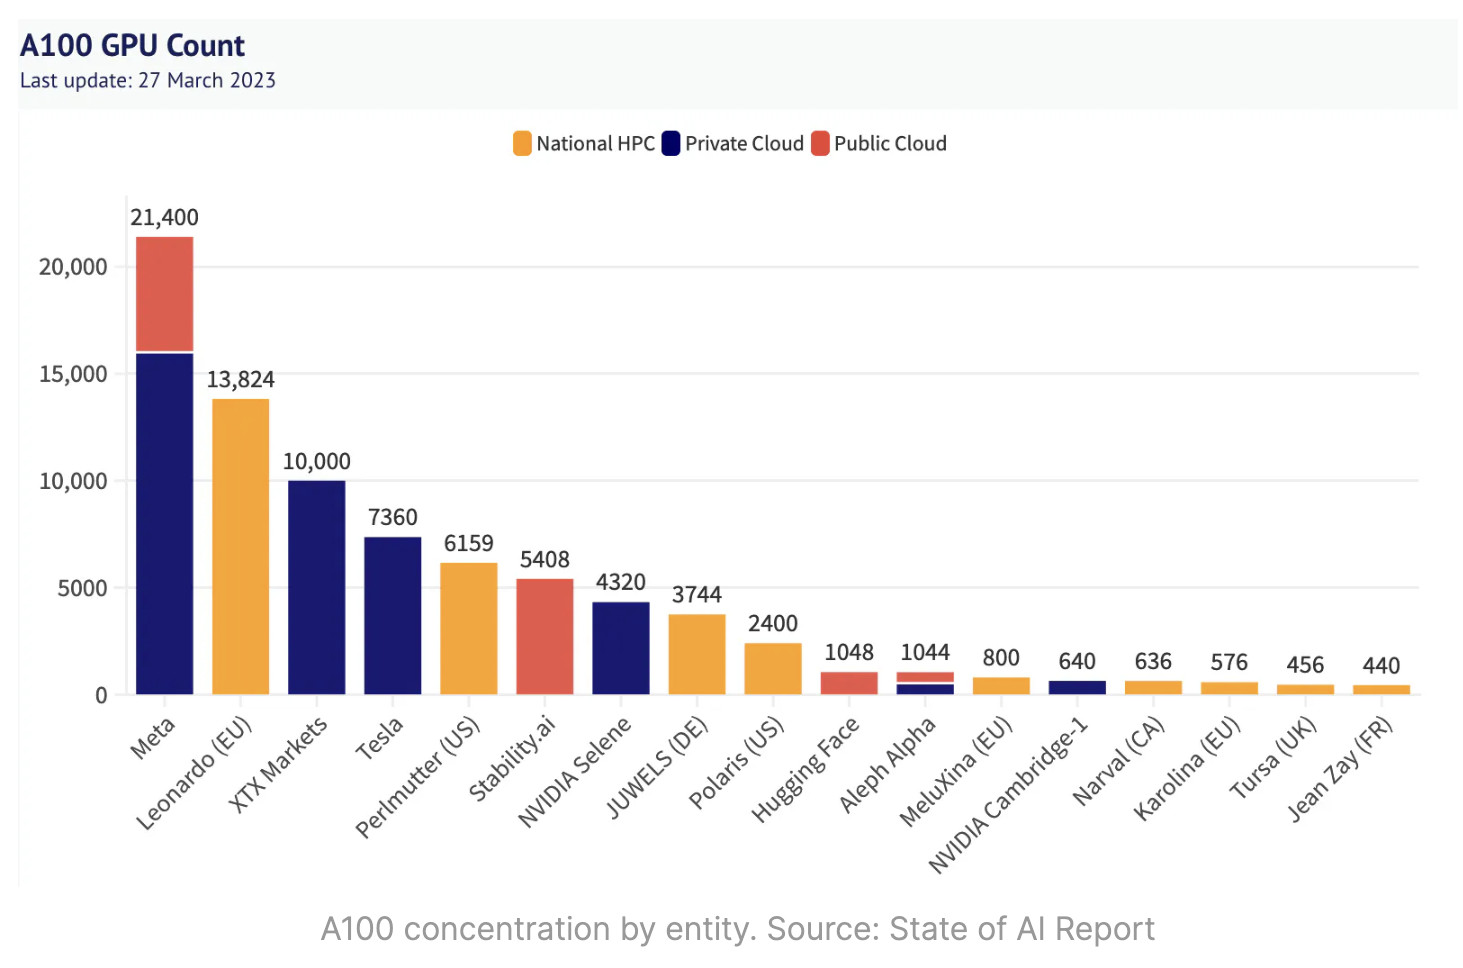
Task: Click the JUWELS (DE) axis label
Action: point(657,768)
